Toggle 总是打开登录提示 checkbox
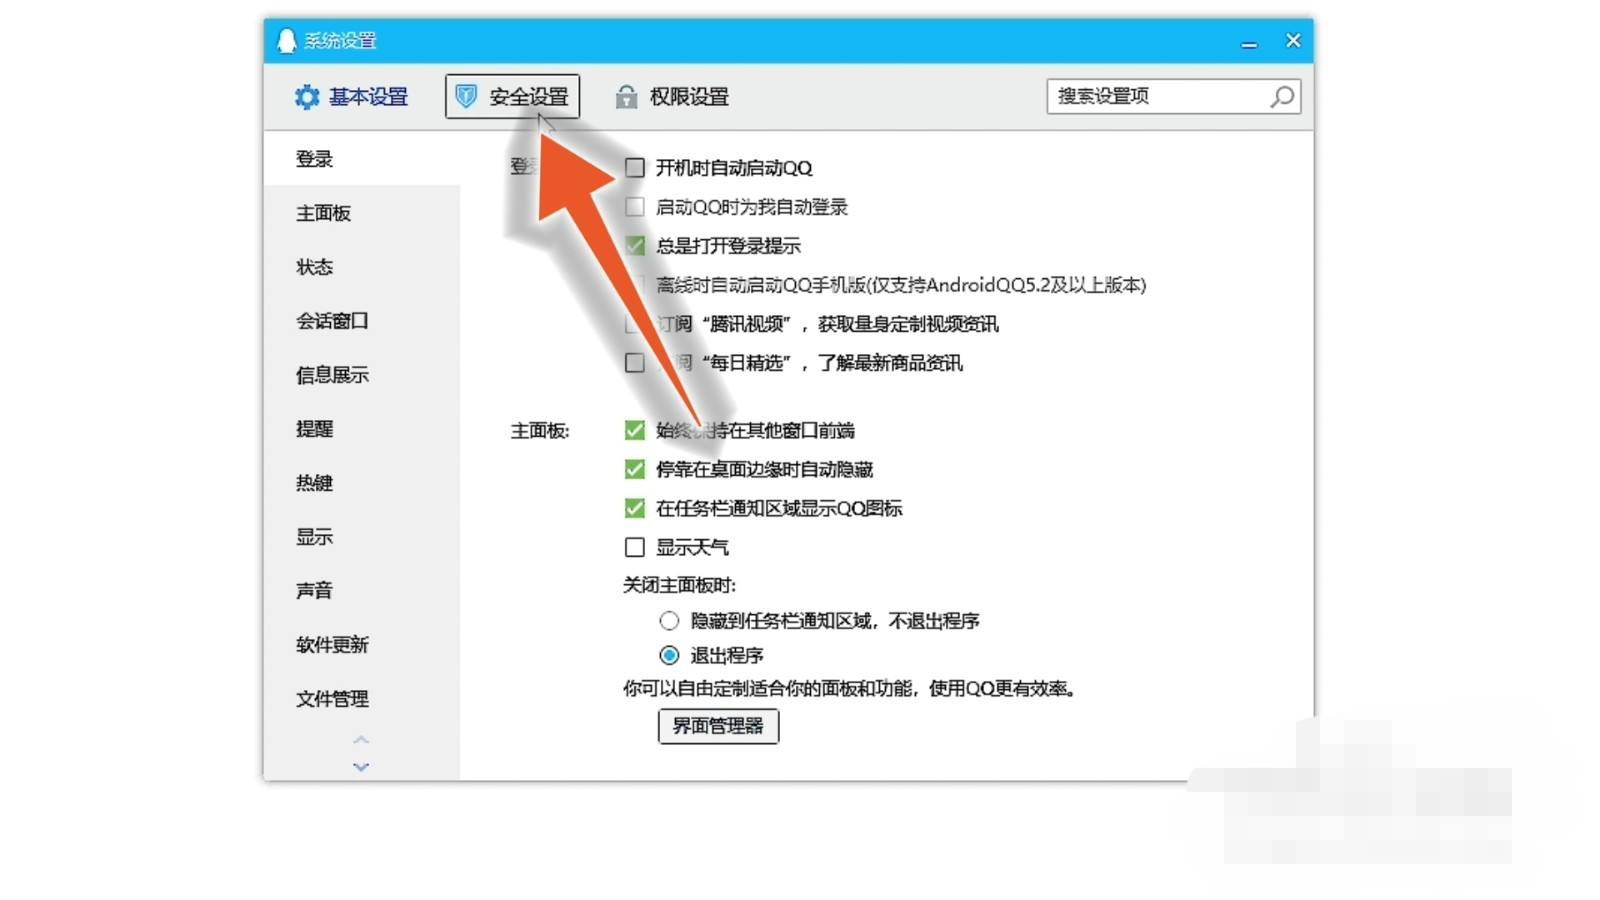 click(634, 246)
